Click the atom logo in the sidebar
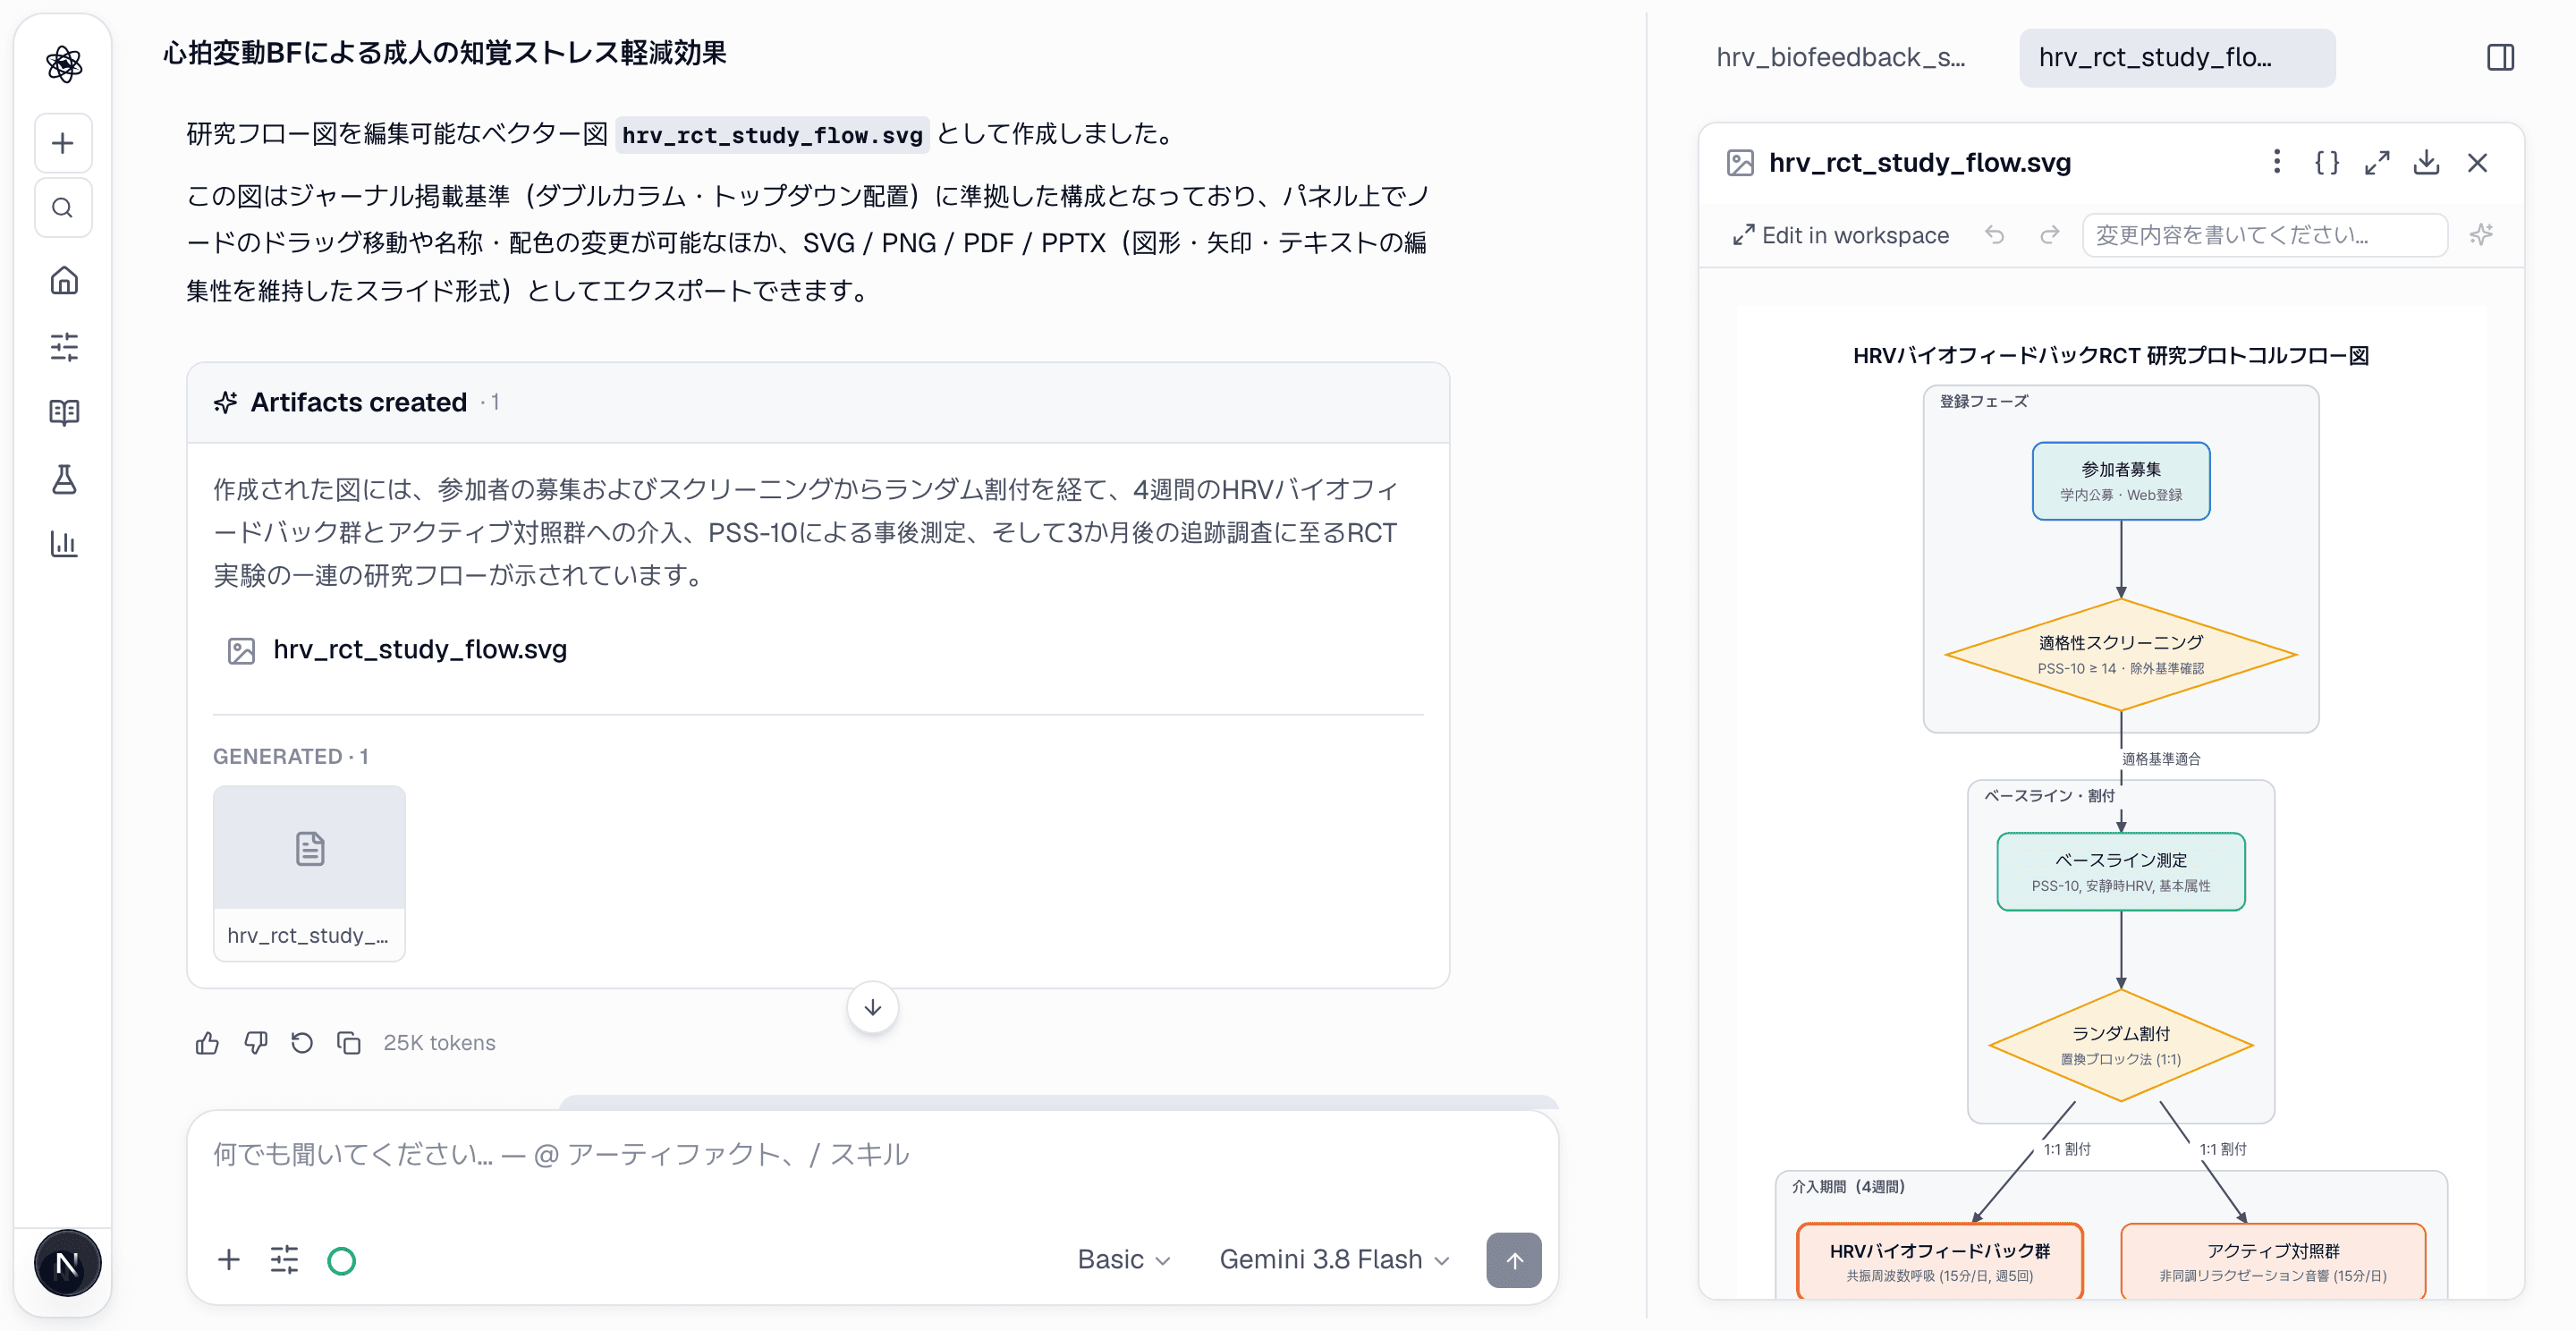 [x=64, y=64]
